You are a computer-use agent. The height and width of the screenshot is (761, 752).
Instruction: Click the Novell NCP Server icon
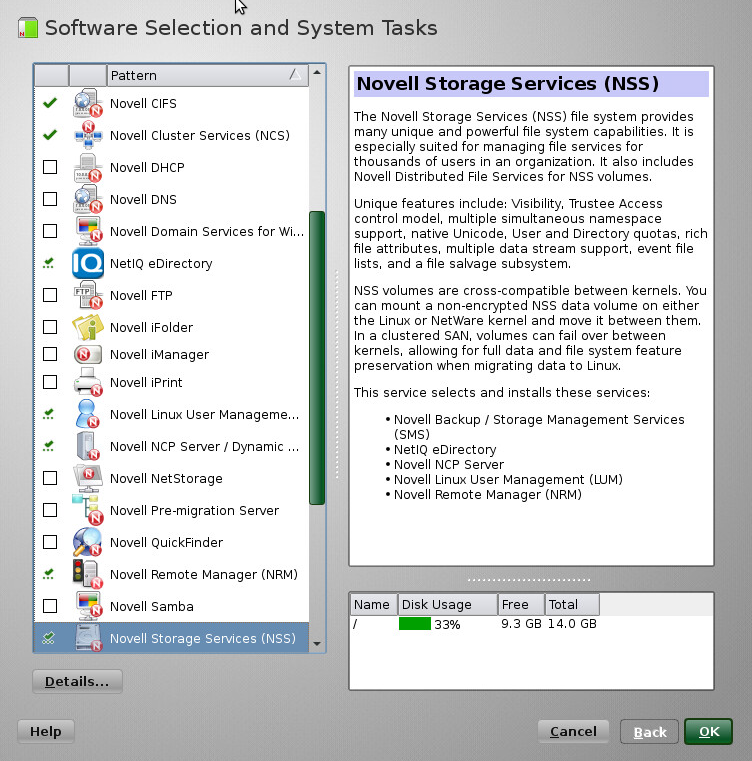(88, 446)
